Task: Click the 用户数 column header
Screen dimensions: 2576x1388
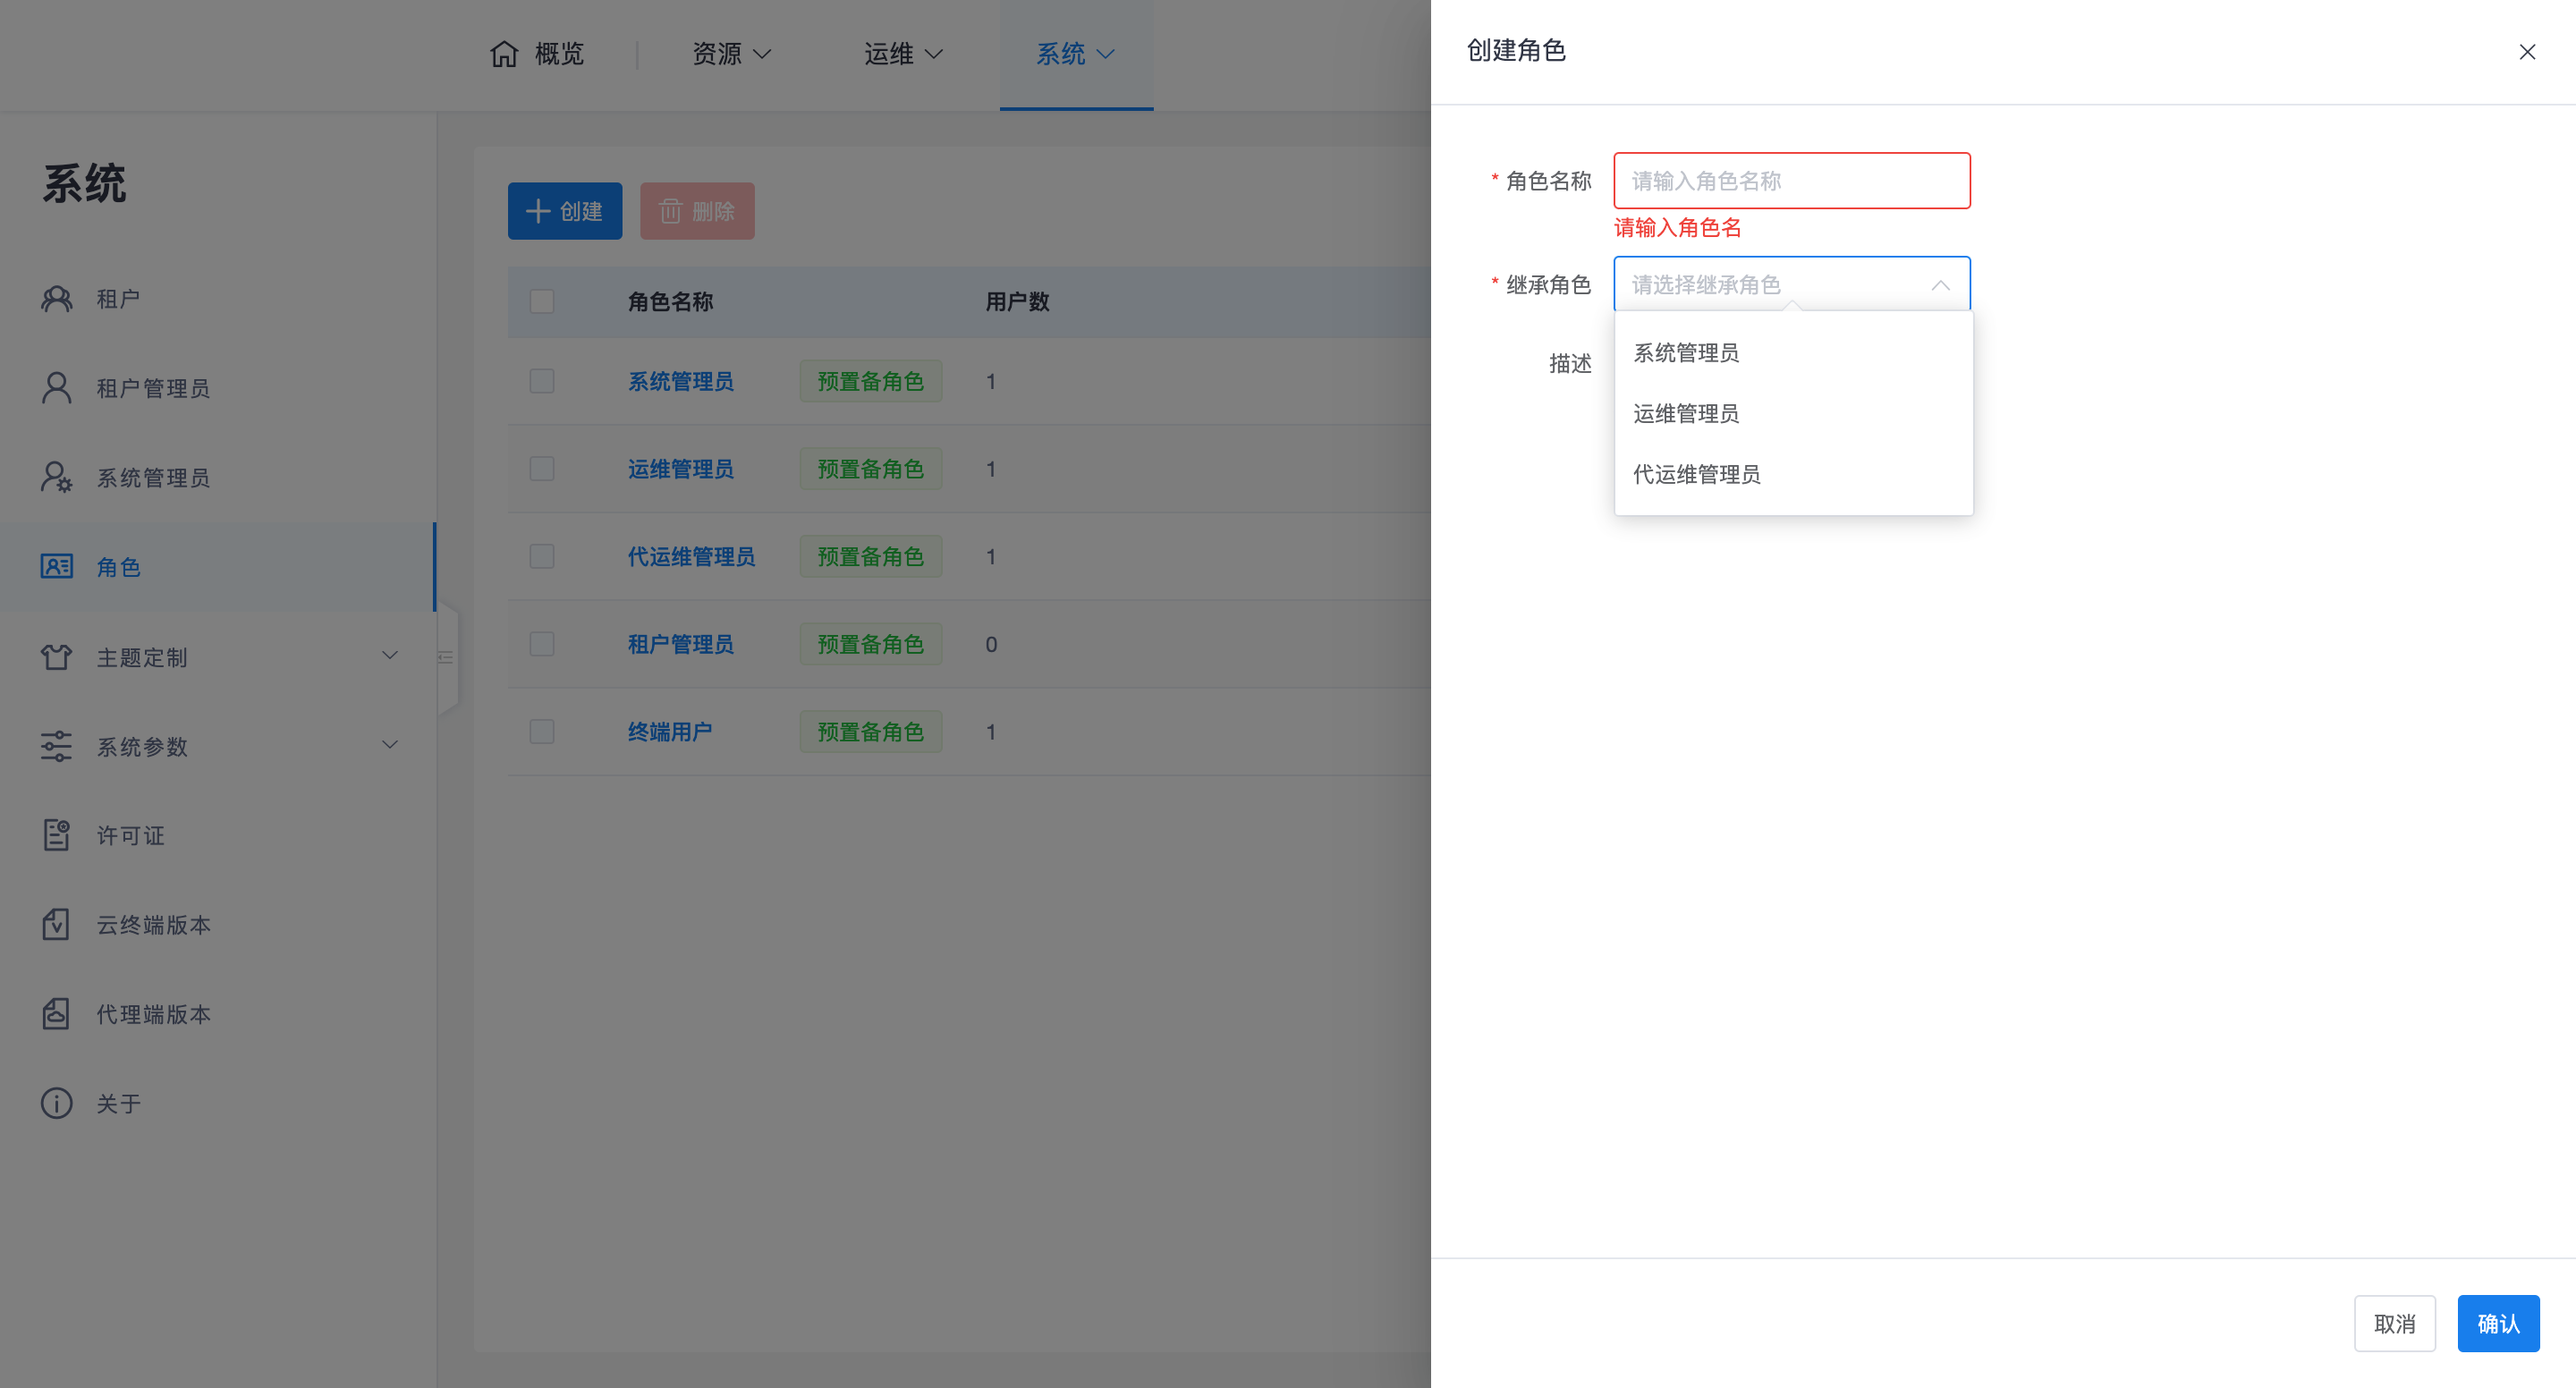Action: 1017,301
